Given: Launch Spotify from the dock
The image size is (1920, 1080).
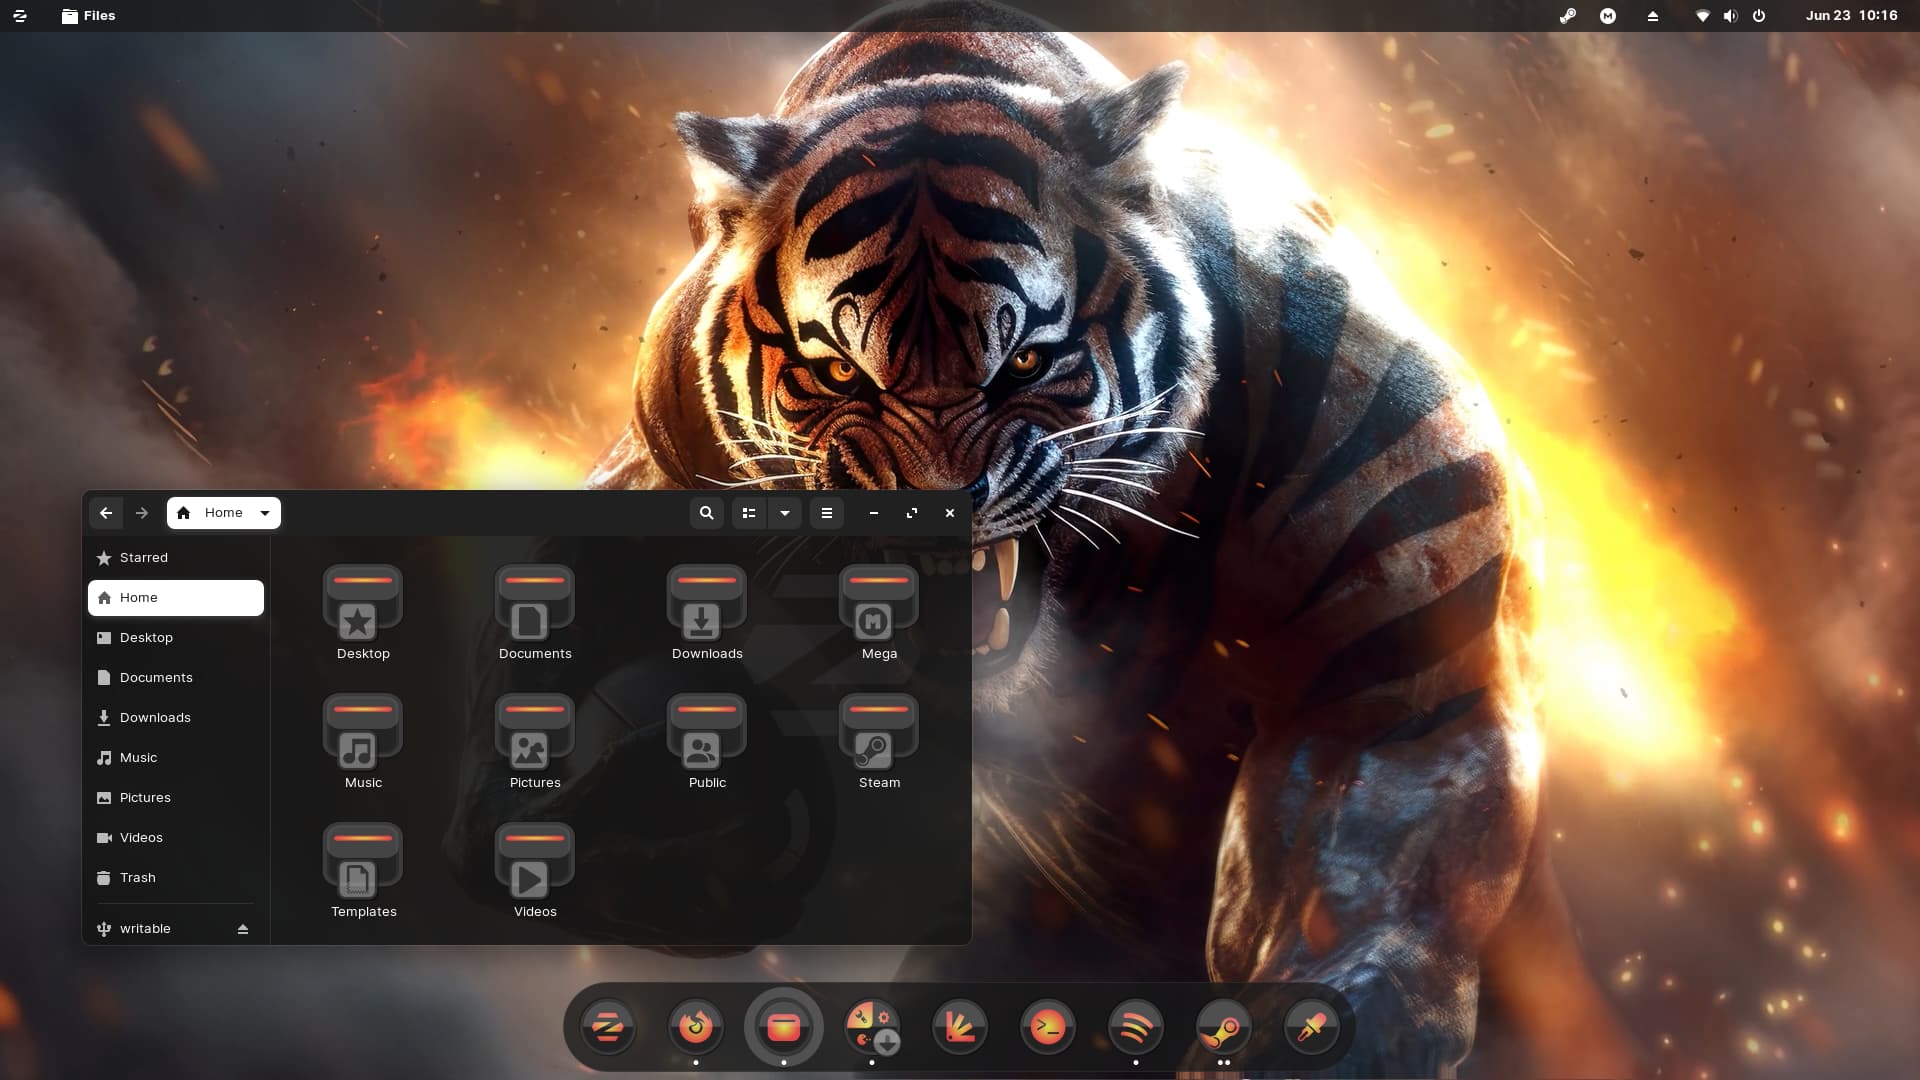Looking at the screenshot, I should tap(1136, 1027).
